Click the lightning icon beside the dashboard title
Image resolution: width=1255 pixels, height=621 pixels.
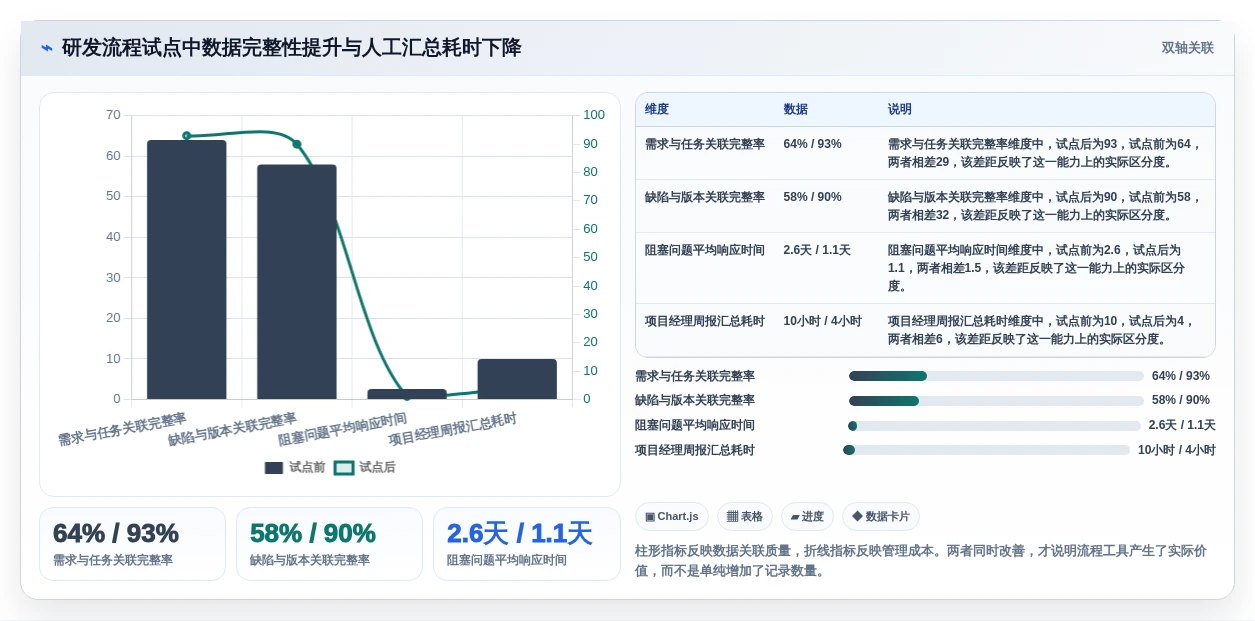[x=47, y=48]
